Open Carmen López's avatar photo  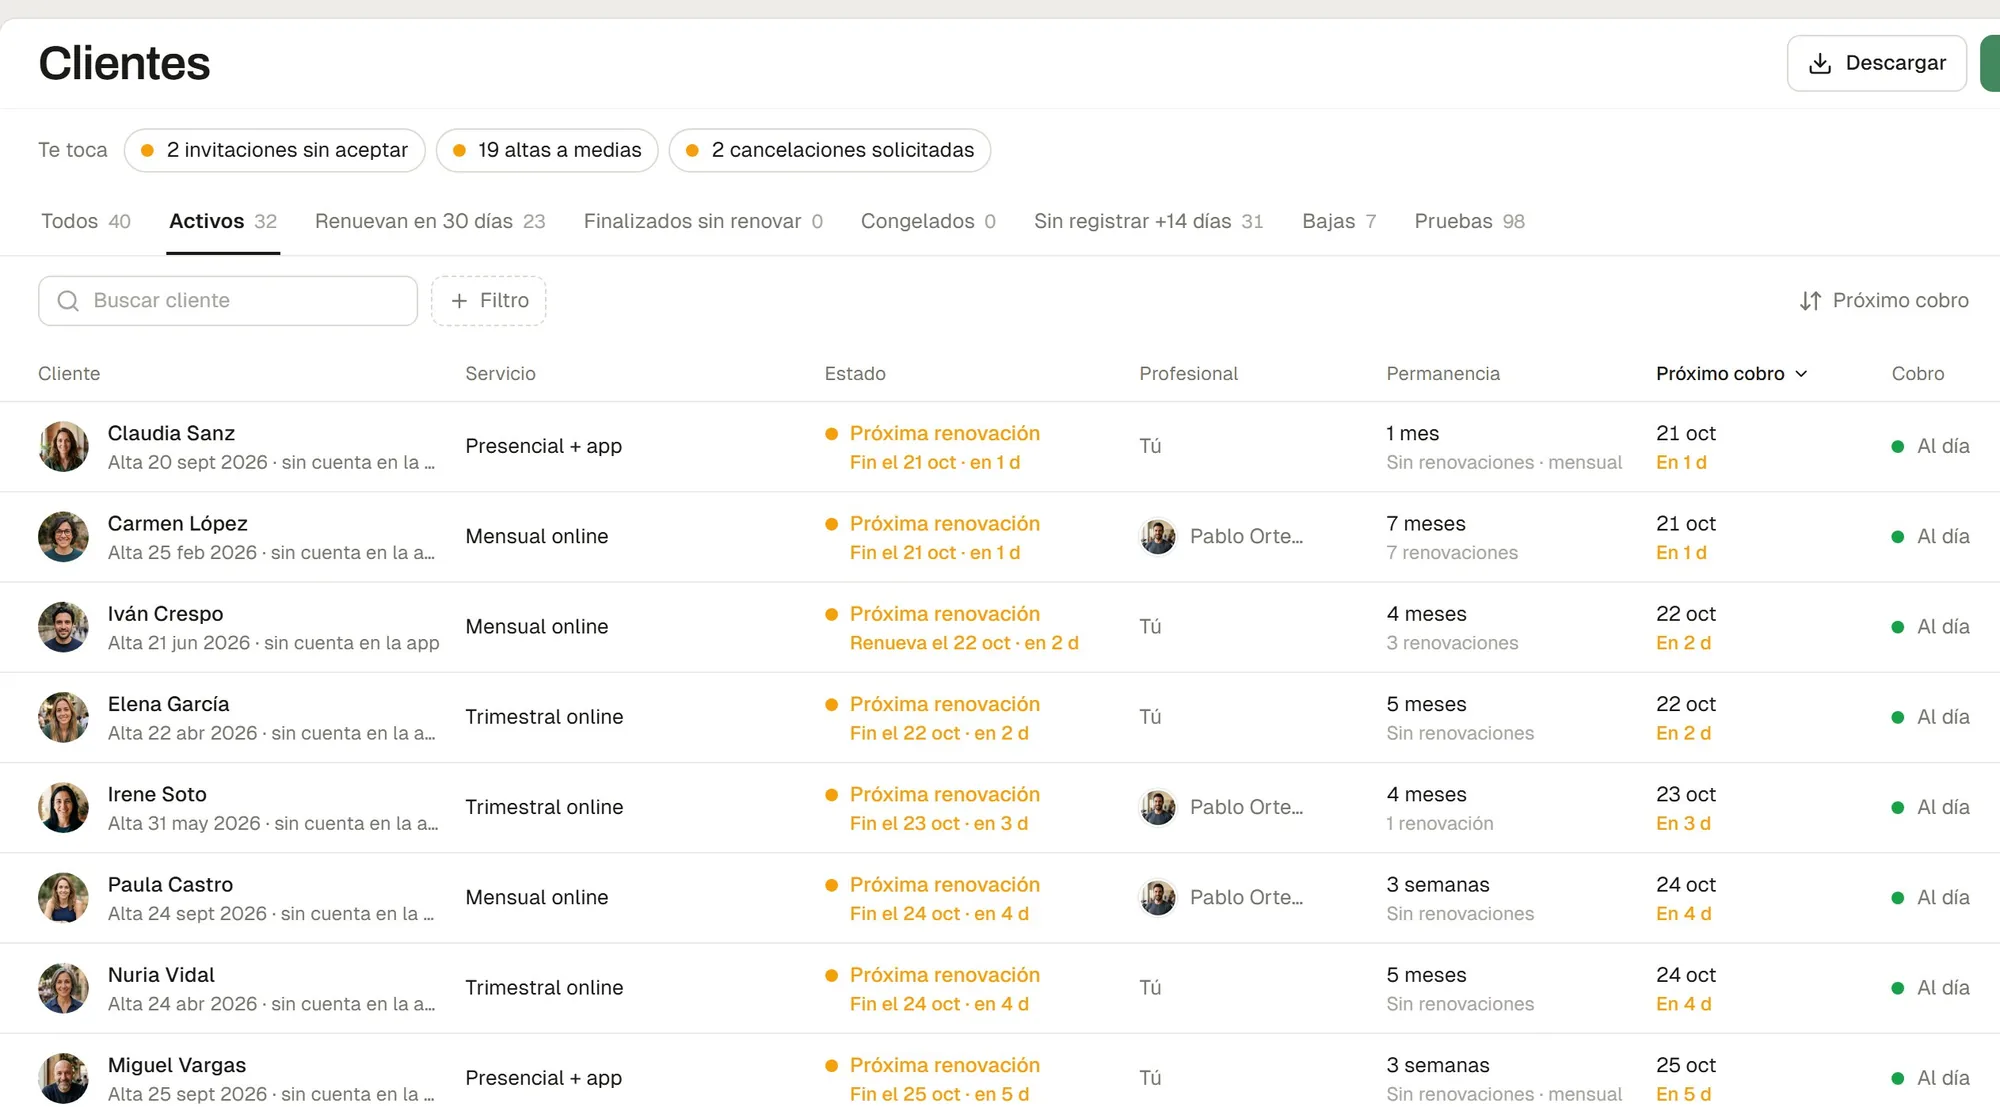(x=63, y=537)
